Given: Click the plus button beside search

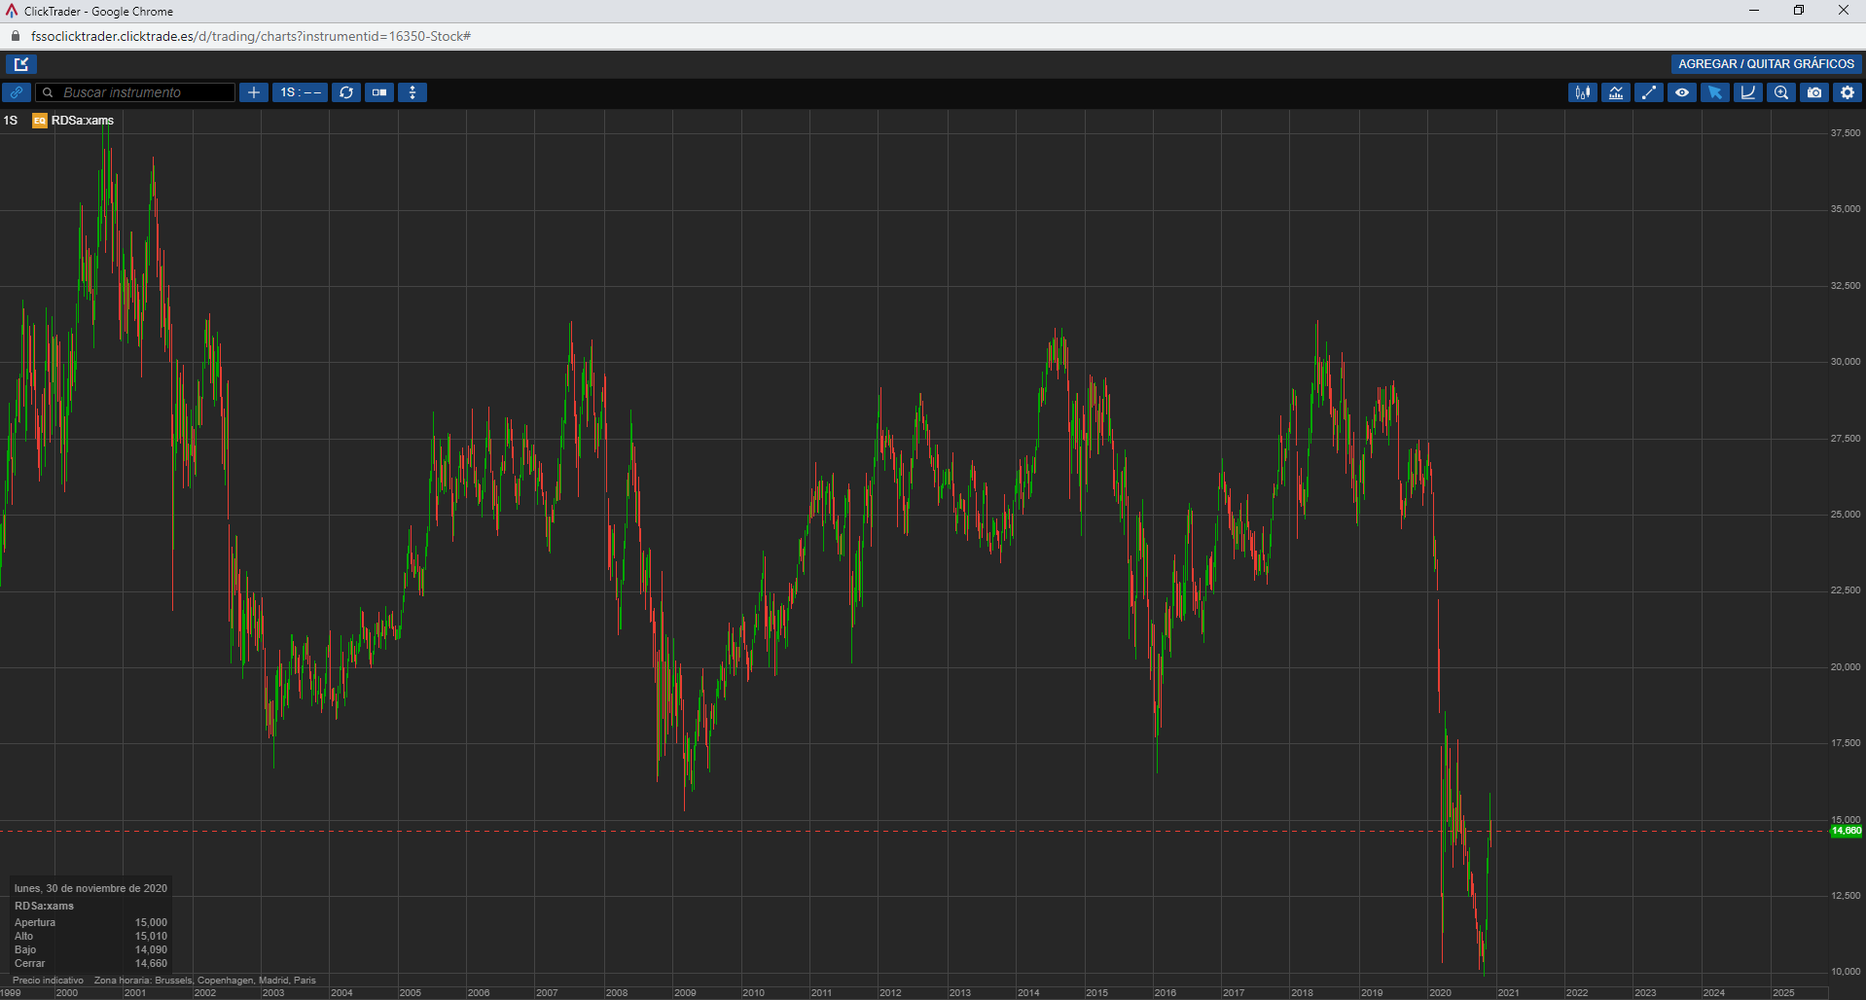Looking at the screenshot, I should click(x=254, y=93).
